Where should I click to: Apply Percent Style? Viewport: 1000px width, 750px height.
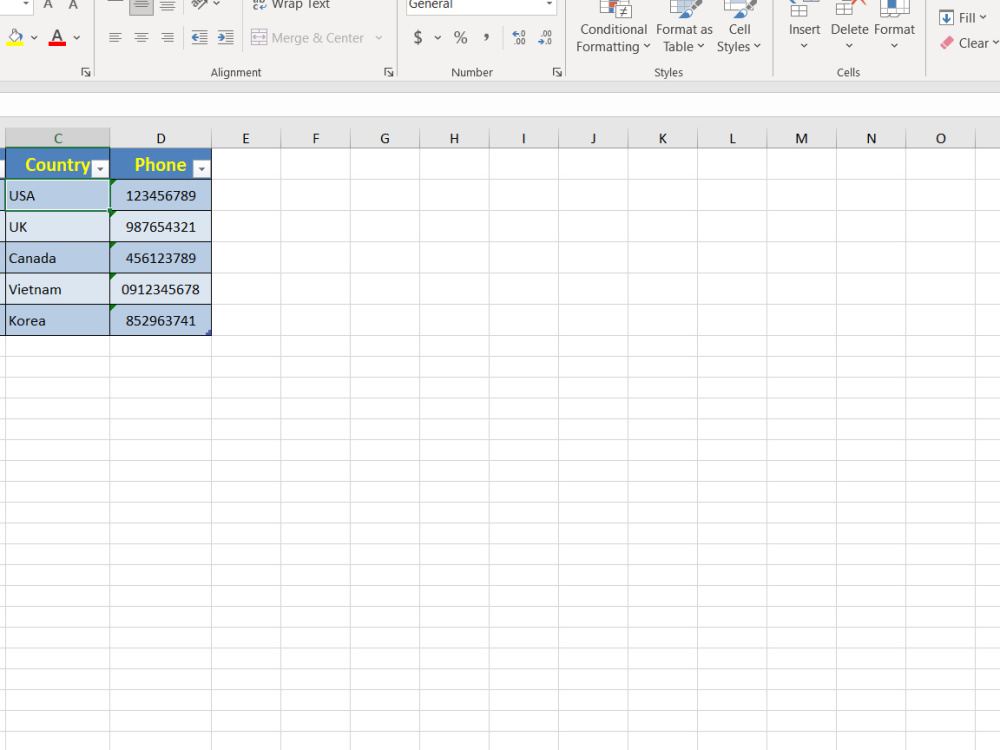click(460, 38)
